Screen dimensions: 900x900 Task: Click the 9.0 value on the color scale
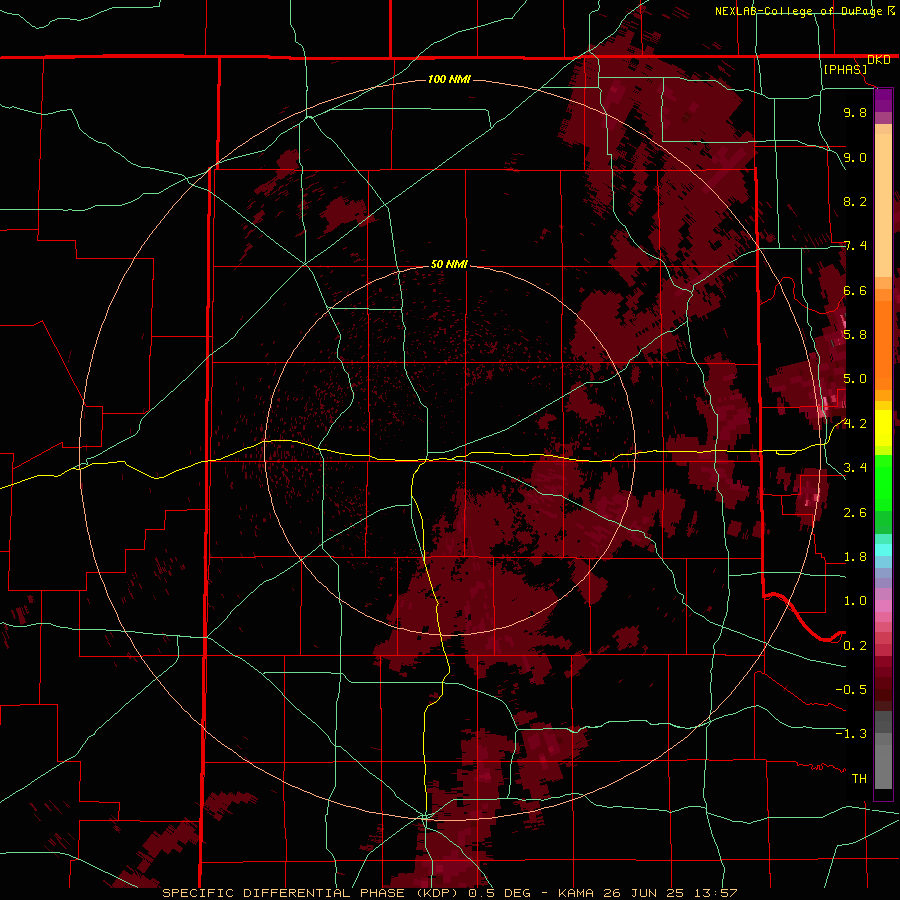855,157
